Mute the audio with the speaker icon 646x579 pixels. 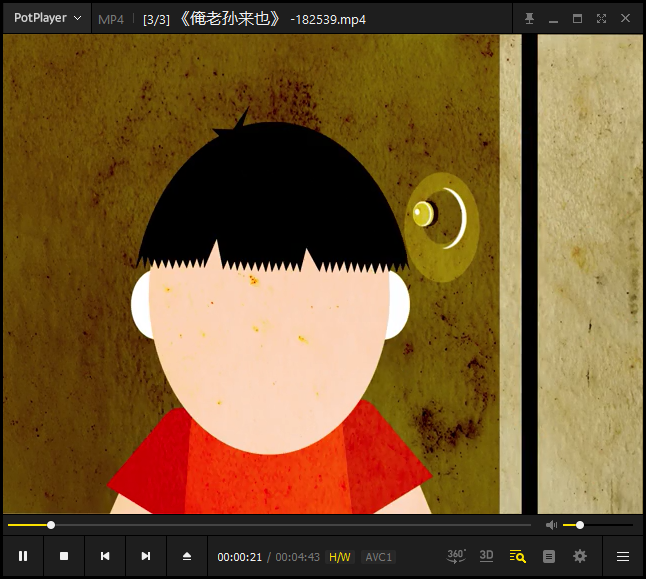click(x=551, y=525)
